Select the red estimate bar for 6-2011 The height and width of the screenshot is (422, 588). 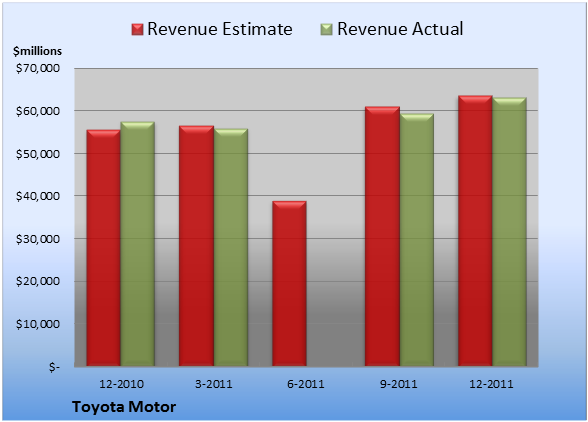289,284
